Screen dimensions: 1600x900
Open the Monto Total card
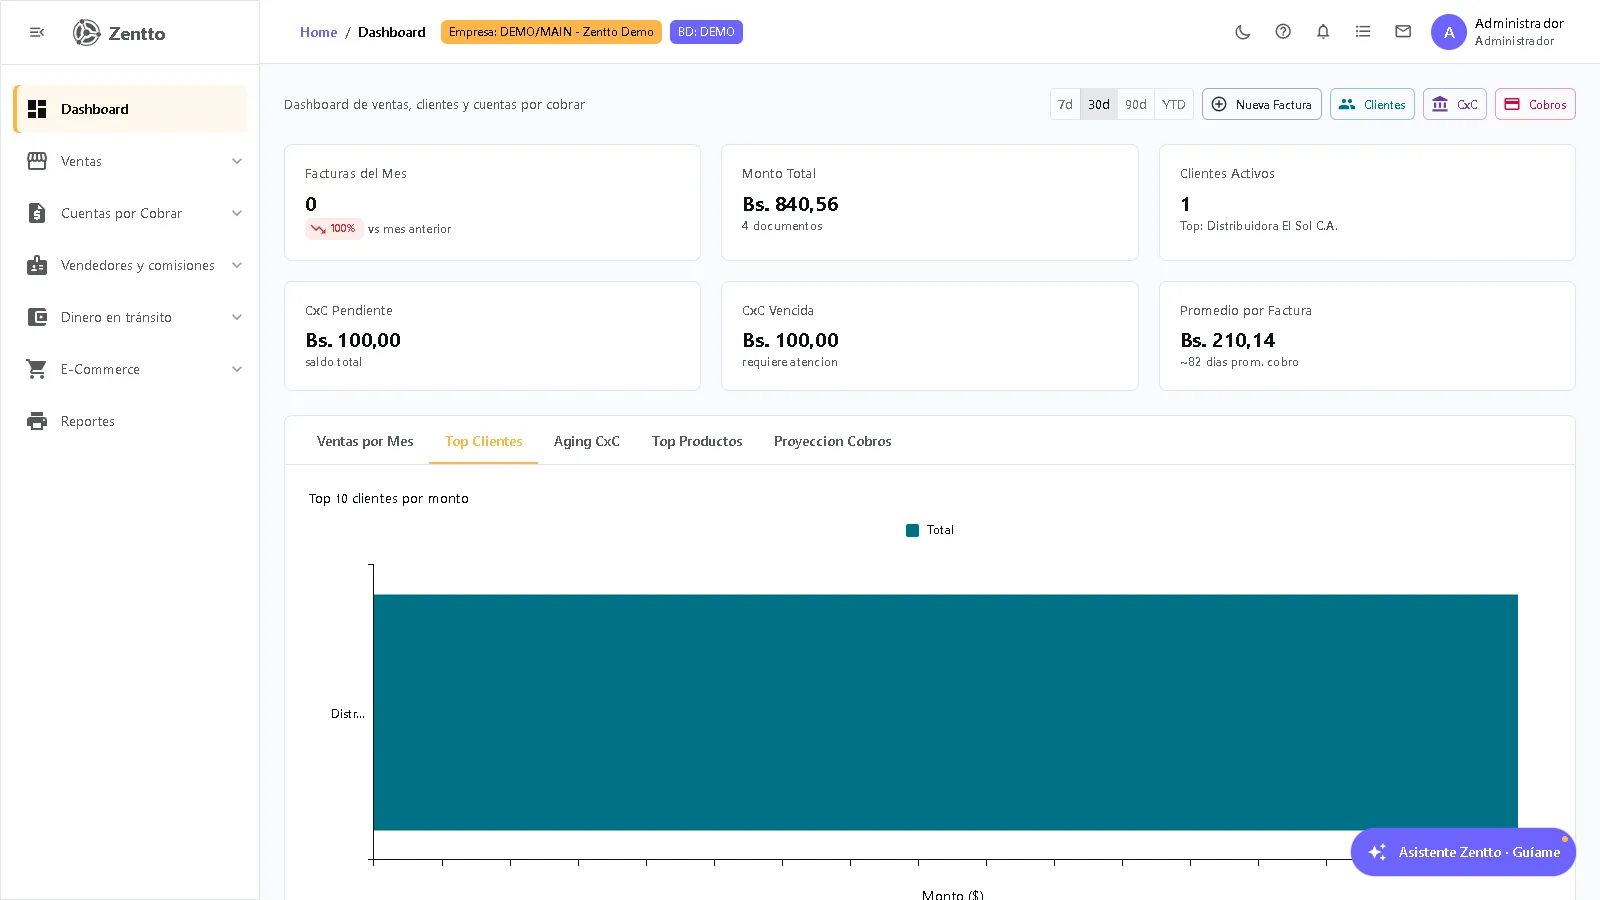tap(930, 202)
